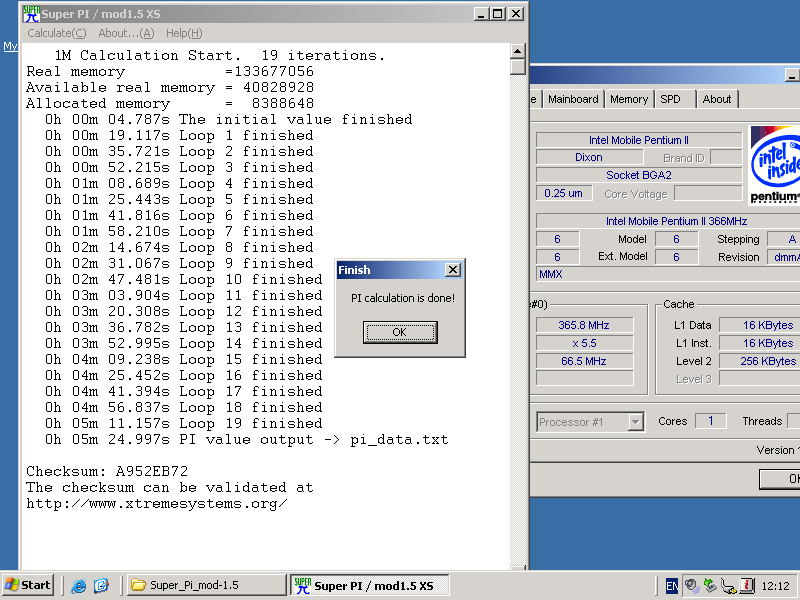This screenshot has width=800, height=600.
Task: Click the Safely Remove Hardware tray icon
Action: click(710, 585)
